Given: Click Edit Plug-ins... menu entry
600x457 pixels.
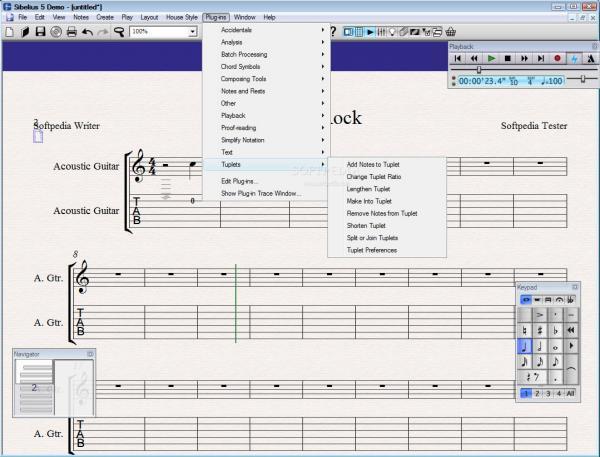Looking at the screenshot, I should (239, 180).
